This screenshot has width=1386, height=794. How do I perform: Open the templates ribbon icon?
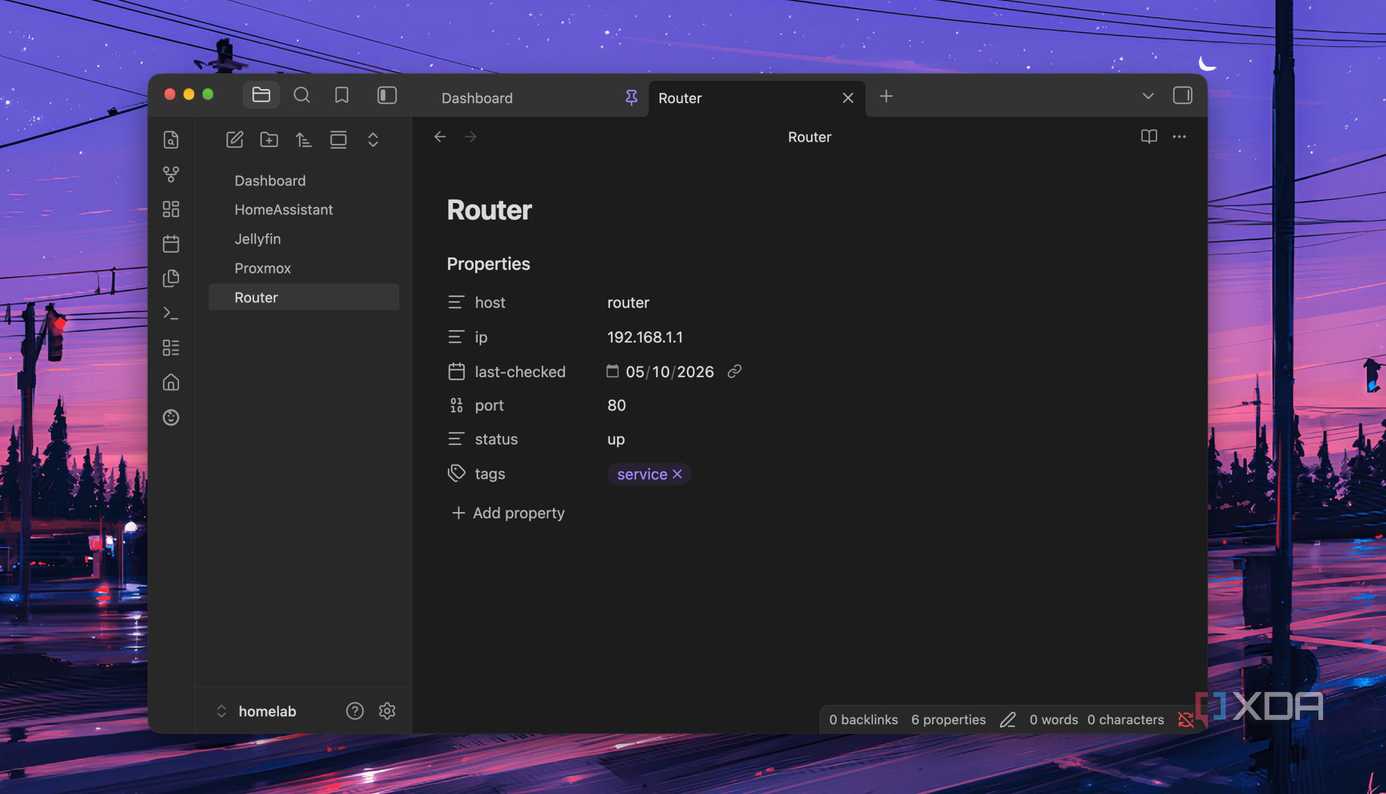coord(171,278)
